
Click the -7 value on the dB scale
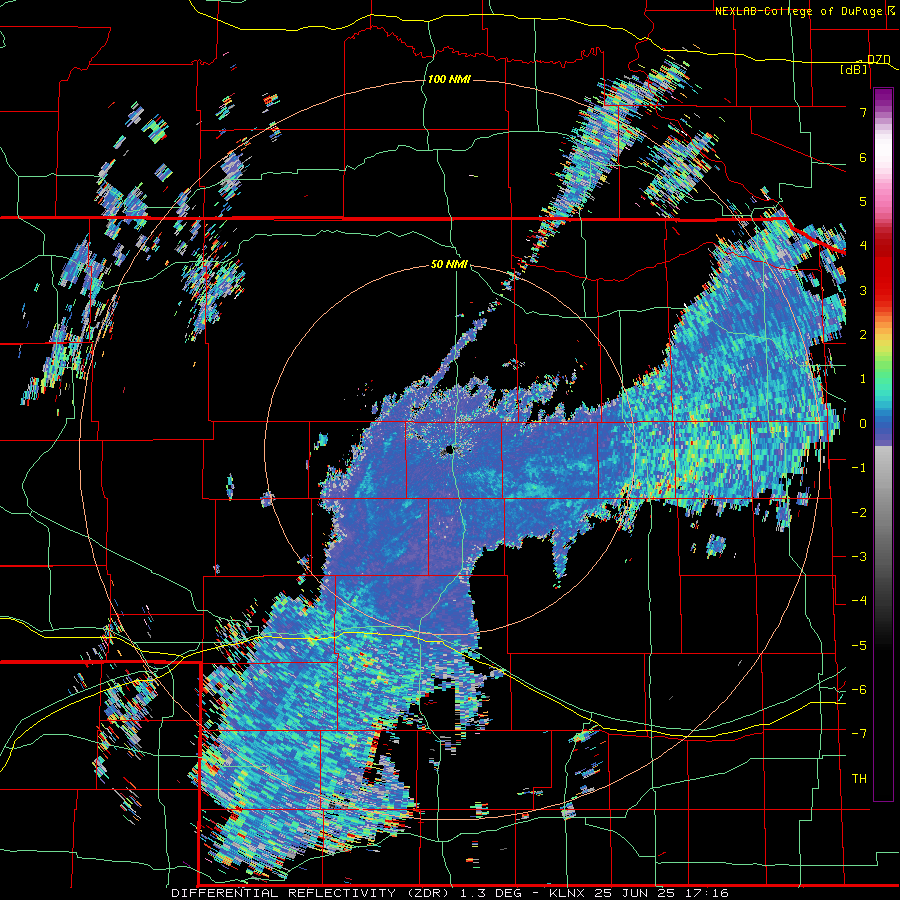pyautogui.click(x=859, y=734)
